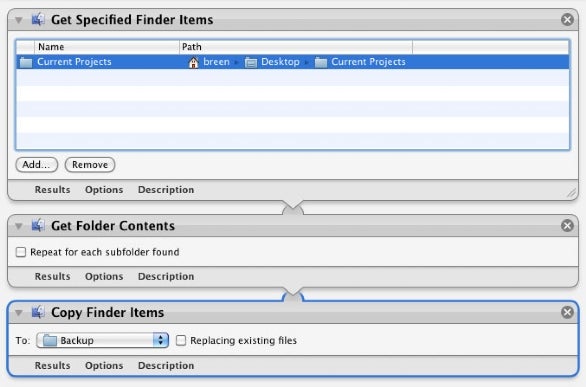Click the Add... button
The height and width of the screenshot is (387, 586).
click(37, 165)
